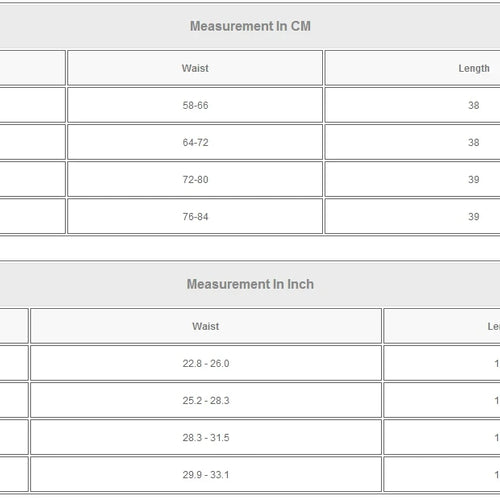Click the 72-80 waist cell
This screenshot has height=500, width=500.
(x=195, y=179)
